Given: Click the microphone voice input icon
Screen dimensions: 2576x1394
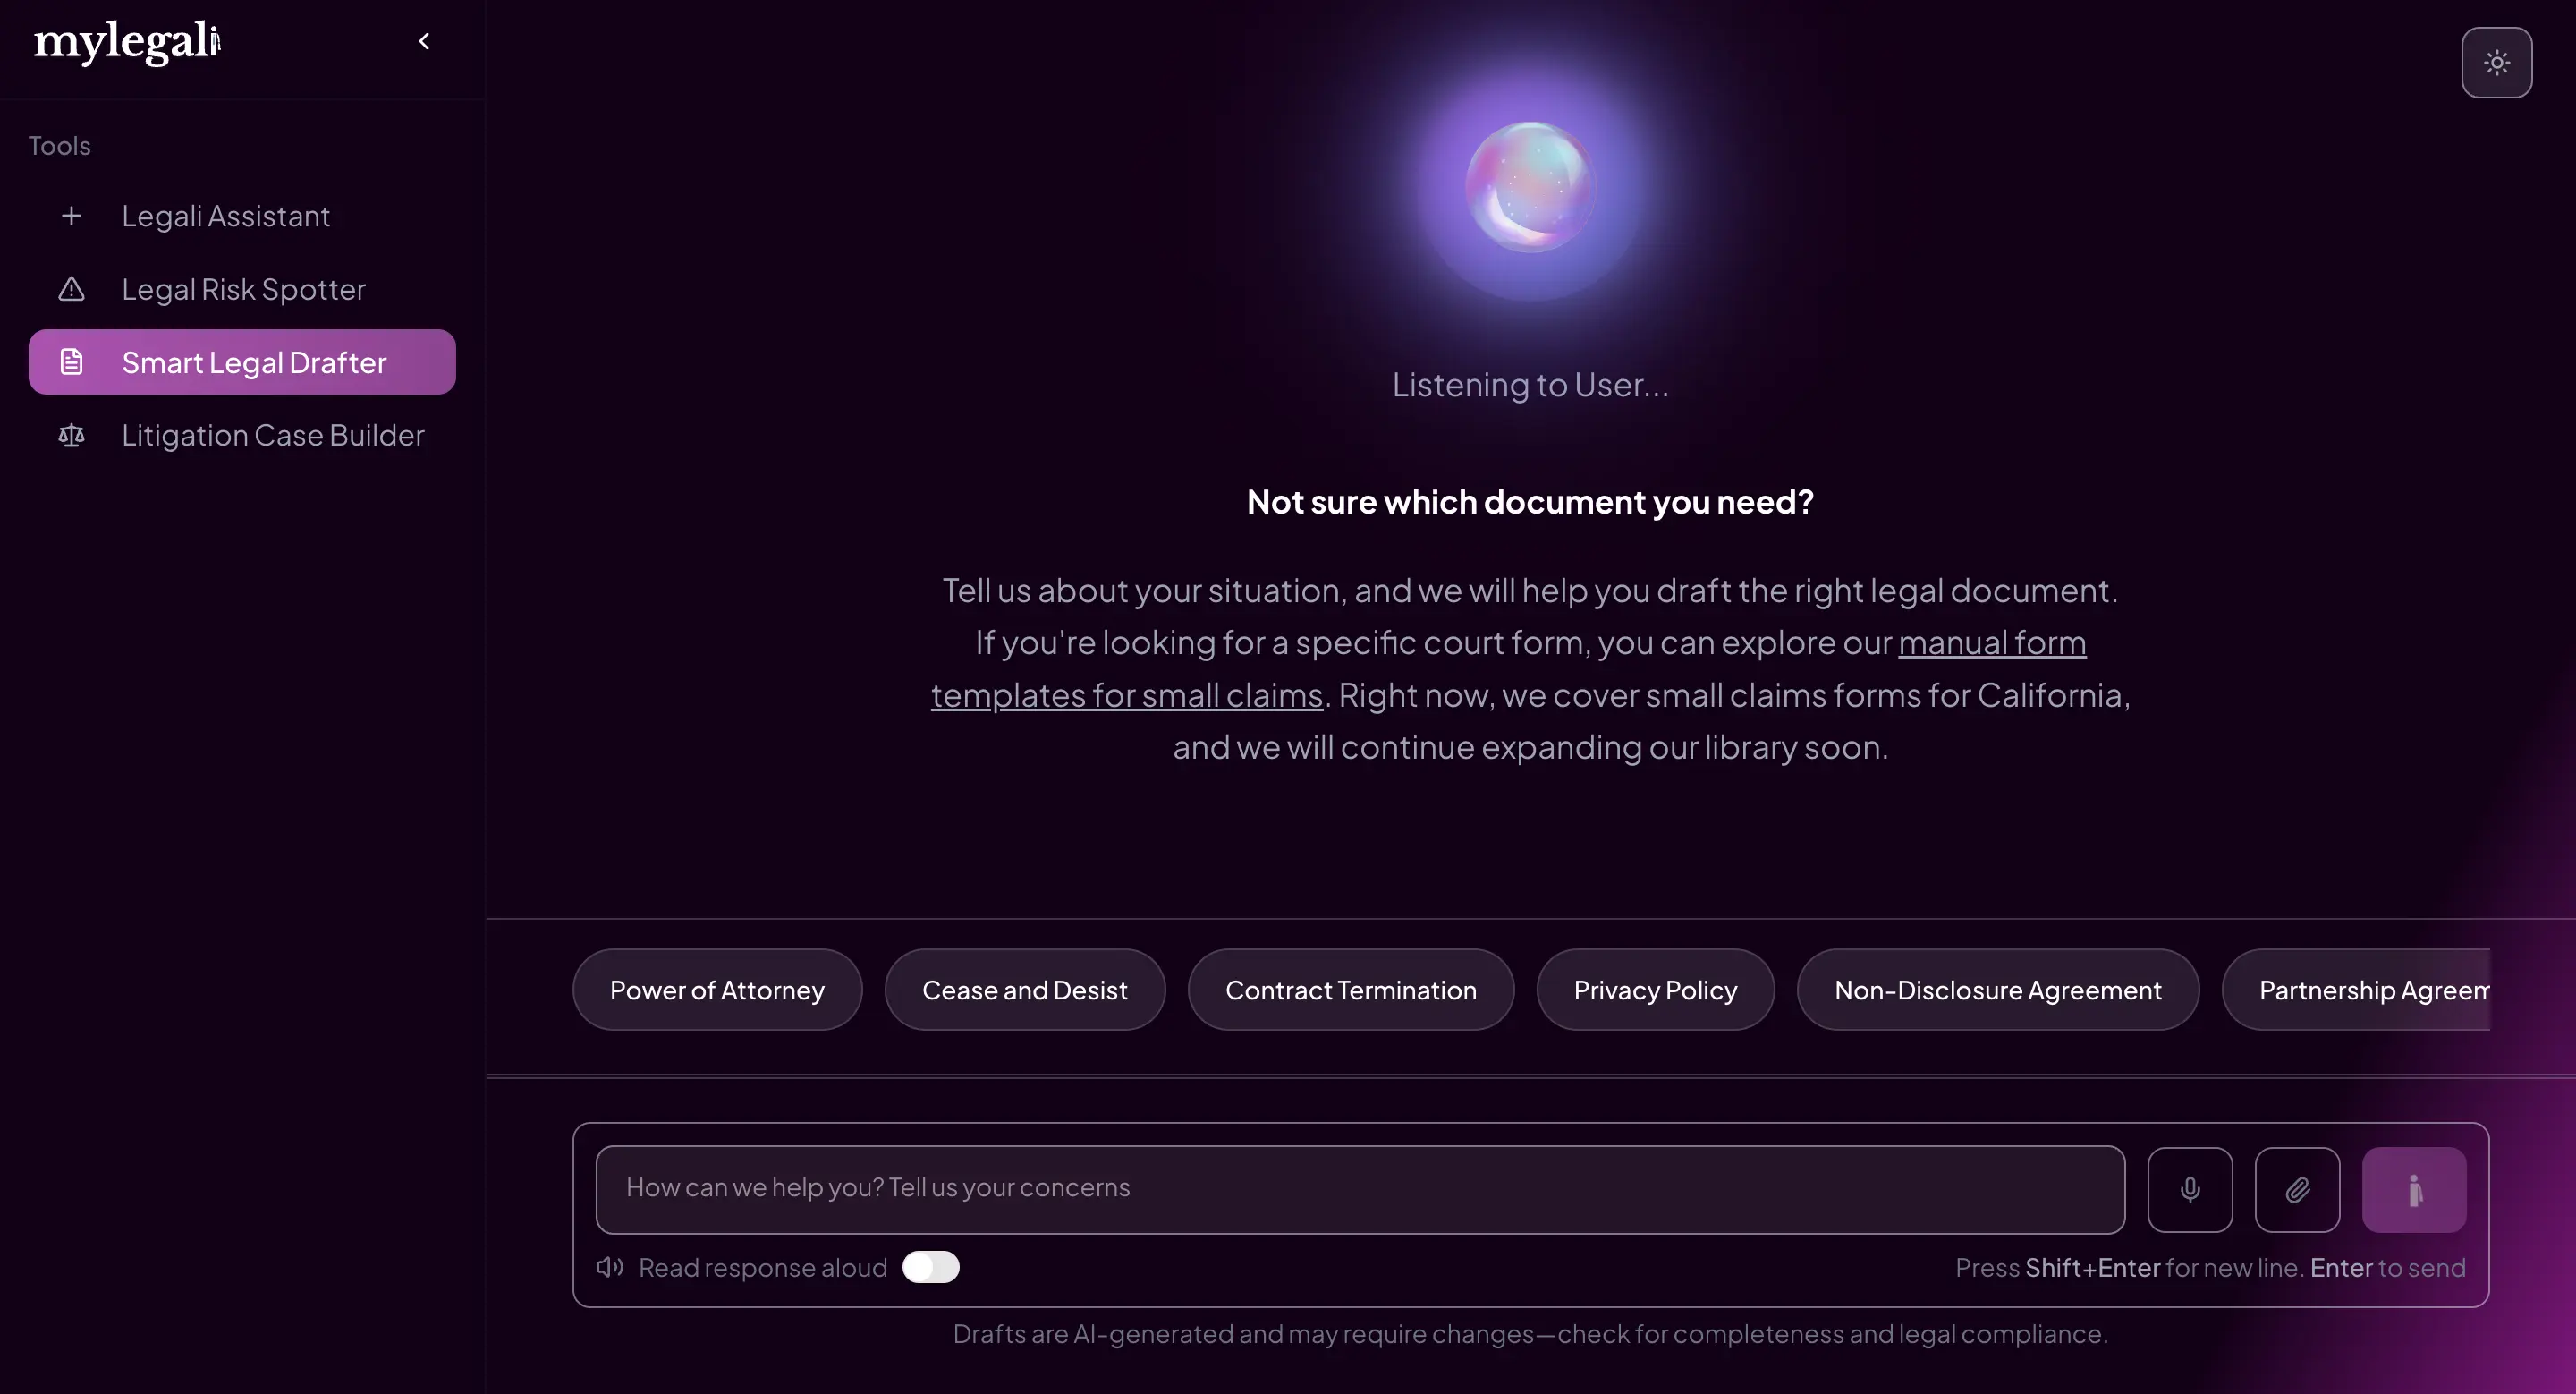Looking at the screenshot, I should [x=2189, y=1189].
